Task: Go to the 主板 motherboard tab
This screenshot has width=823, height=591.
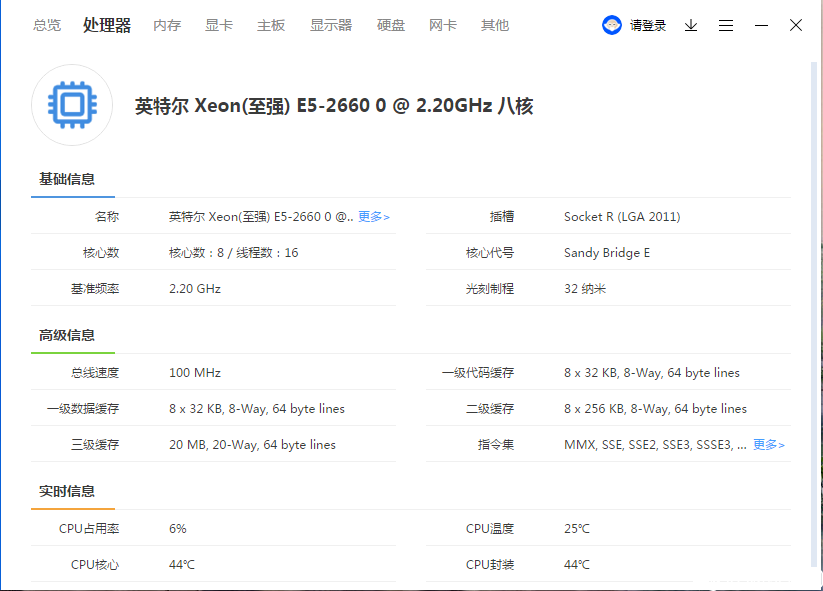Action: click(x=271, y=25)
